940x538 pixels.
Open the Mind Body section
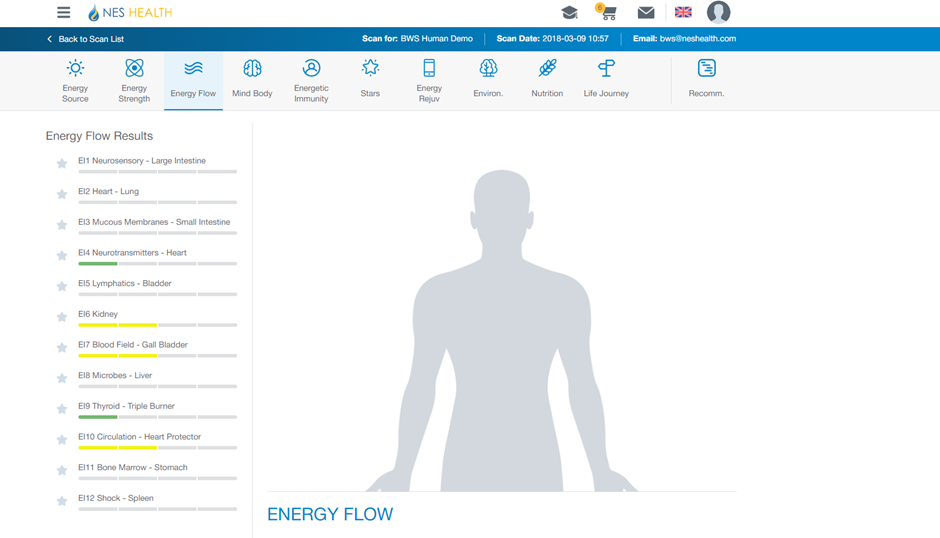coord(252,80)
